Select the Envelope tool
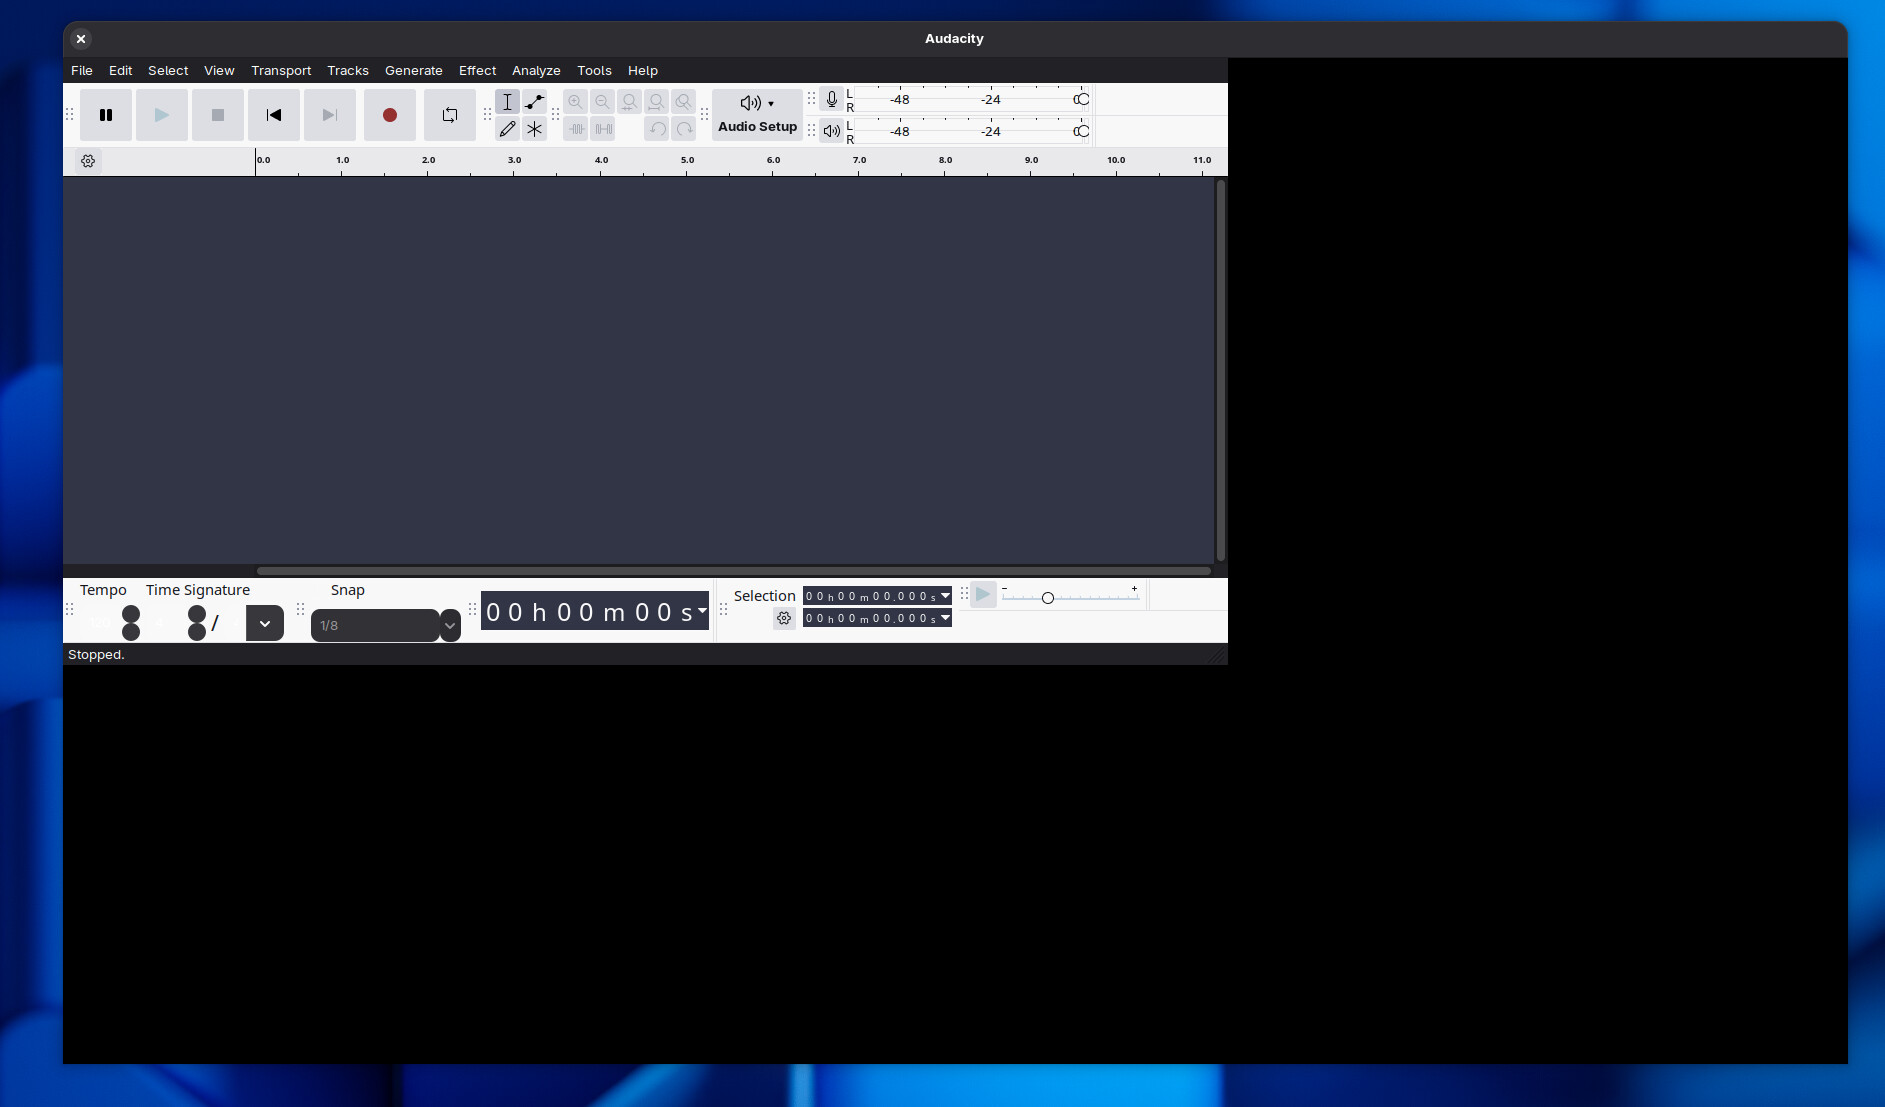The height and width of the screenshot is (1107, 1885). point(535,102)
